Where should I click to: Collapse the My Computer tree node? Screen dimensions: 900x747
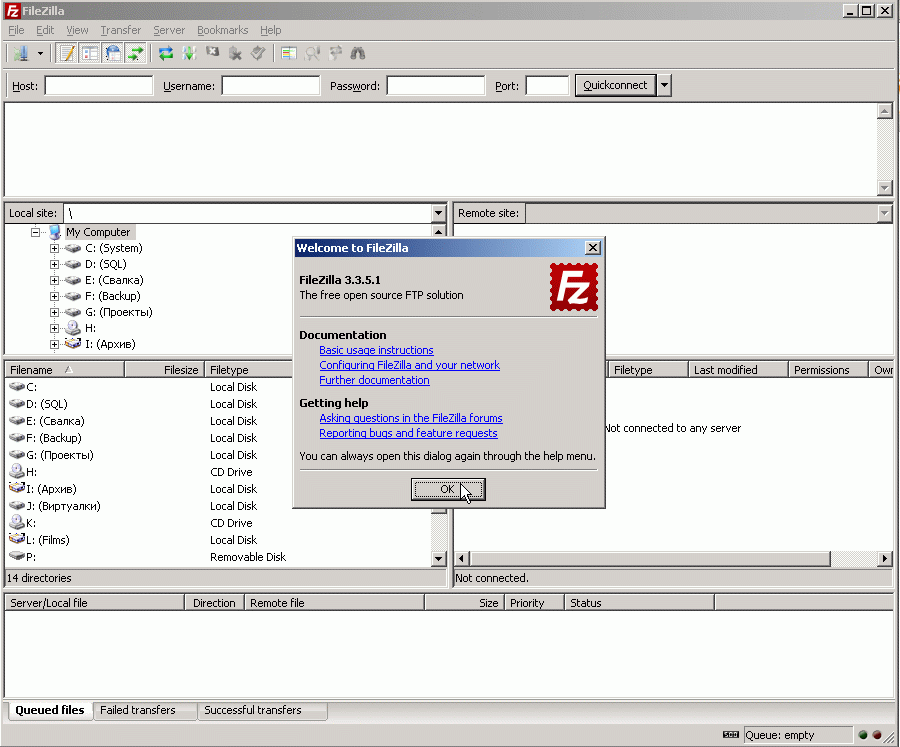36,232
